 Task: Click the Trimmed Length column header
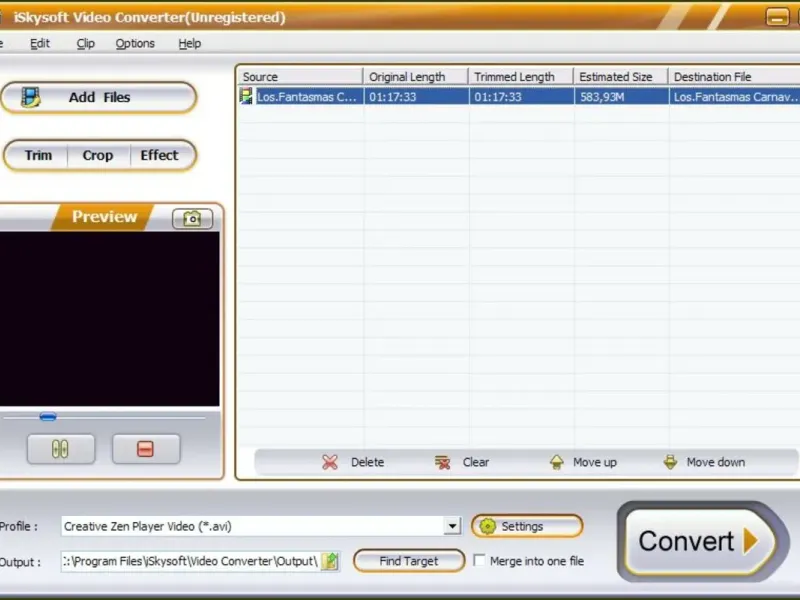[521, 77]
